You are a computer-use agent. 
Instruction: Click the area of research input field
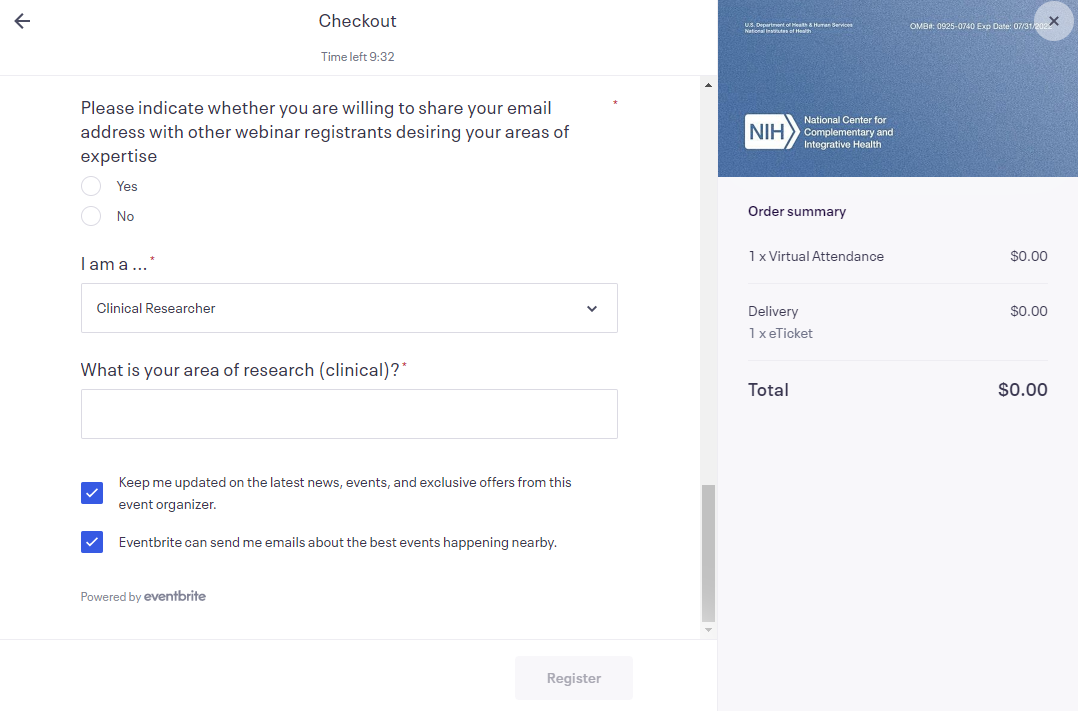[349, 414]
